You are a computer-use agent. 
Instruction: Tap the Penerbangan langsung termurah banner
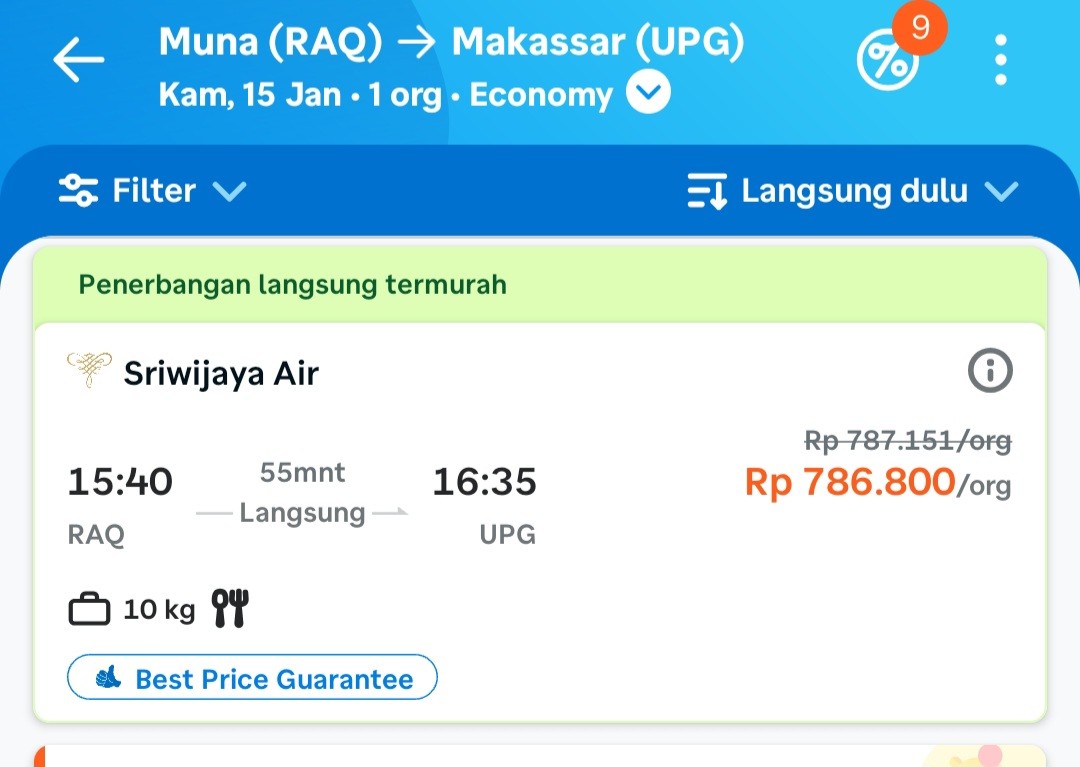tap(292, 285)
